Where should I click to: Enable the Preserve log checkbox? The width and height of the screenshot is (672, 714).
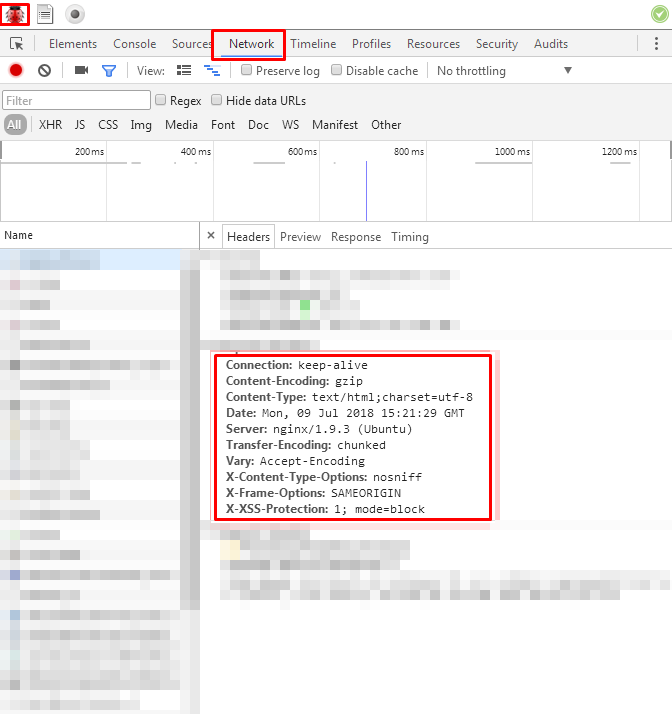[247, 71]
